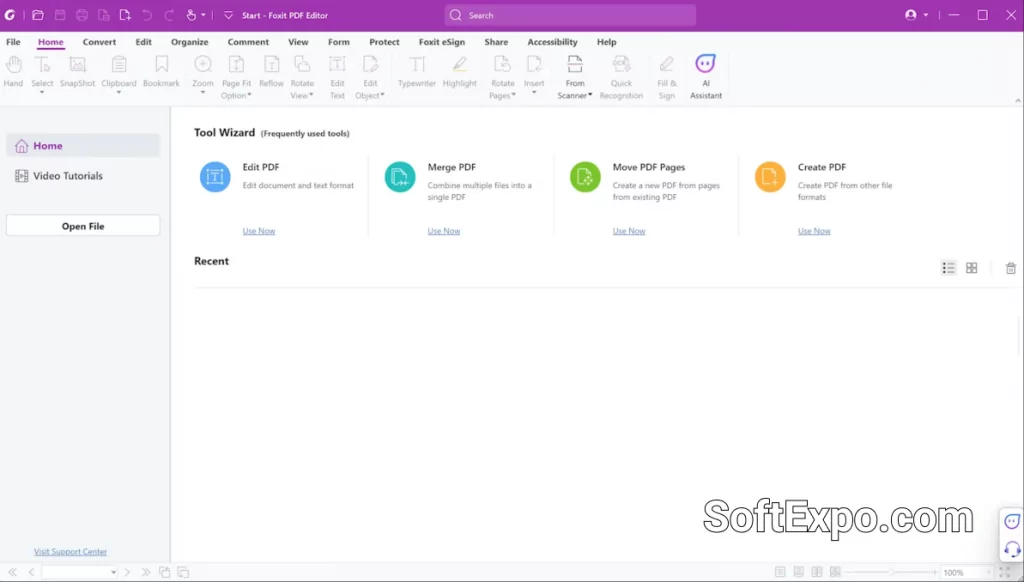The image size is (1024, 582).
Task: Open the Protect menu
Action: click(384, 42)
